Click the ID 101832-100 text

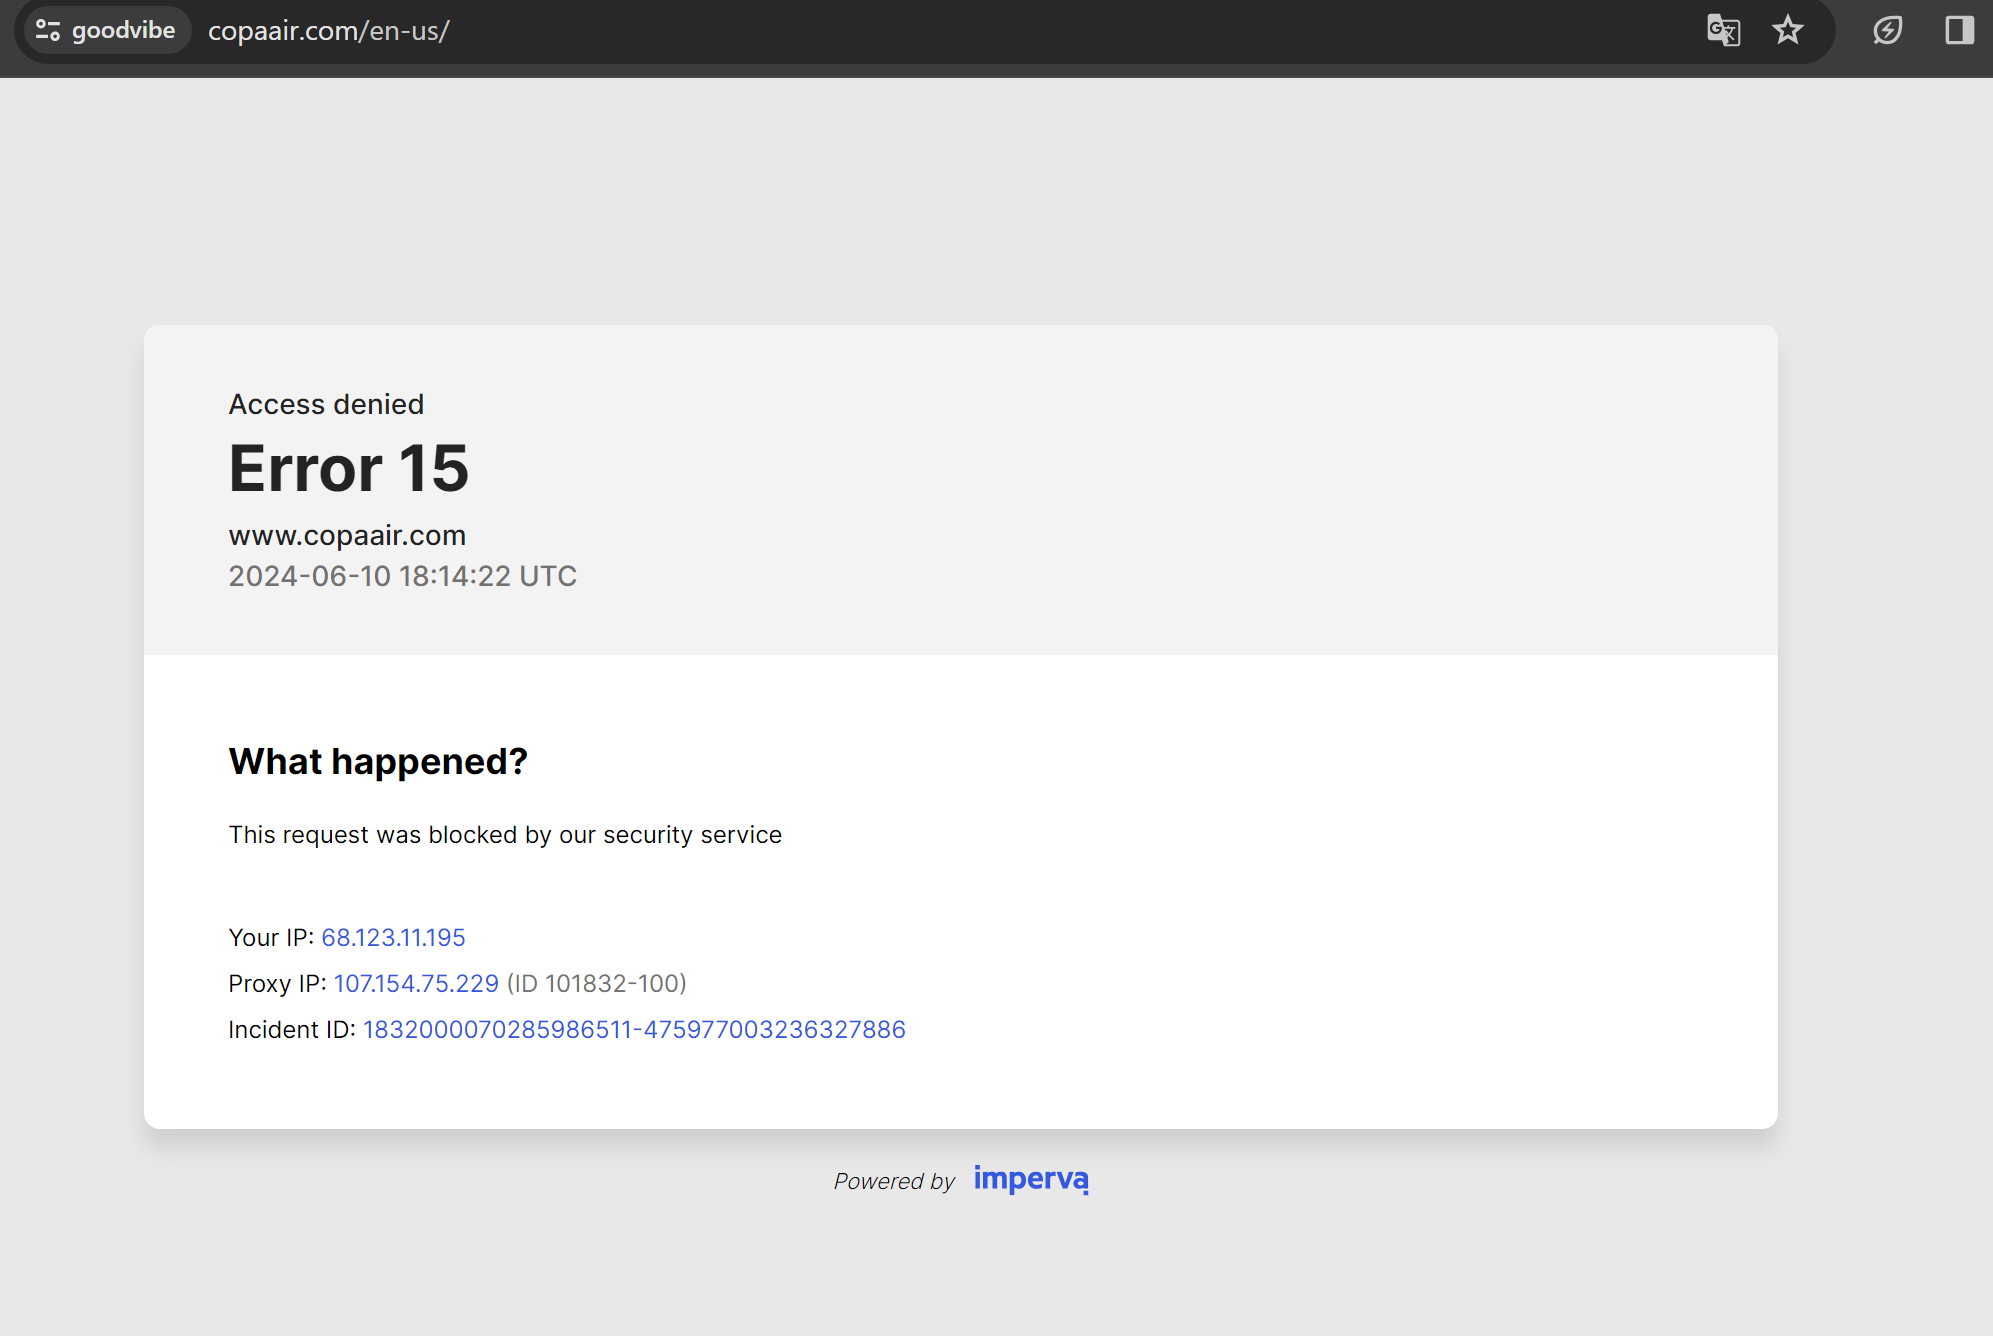pos(596,983)
